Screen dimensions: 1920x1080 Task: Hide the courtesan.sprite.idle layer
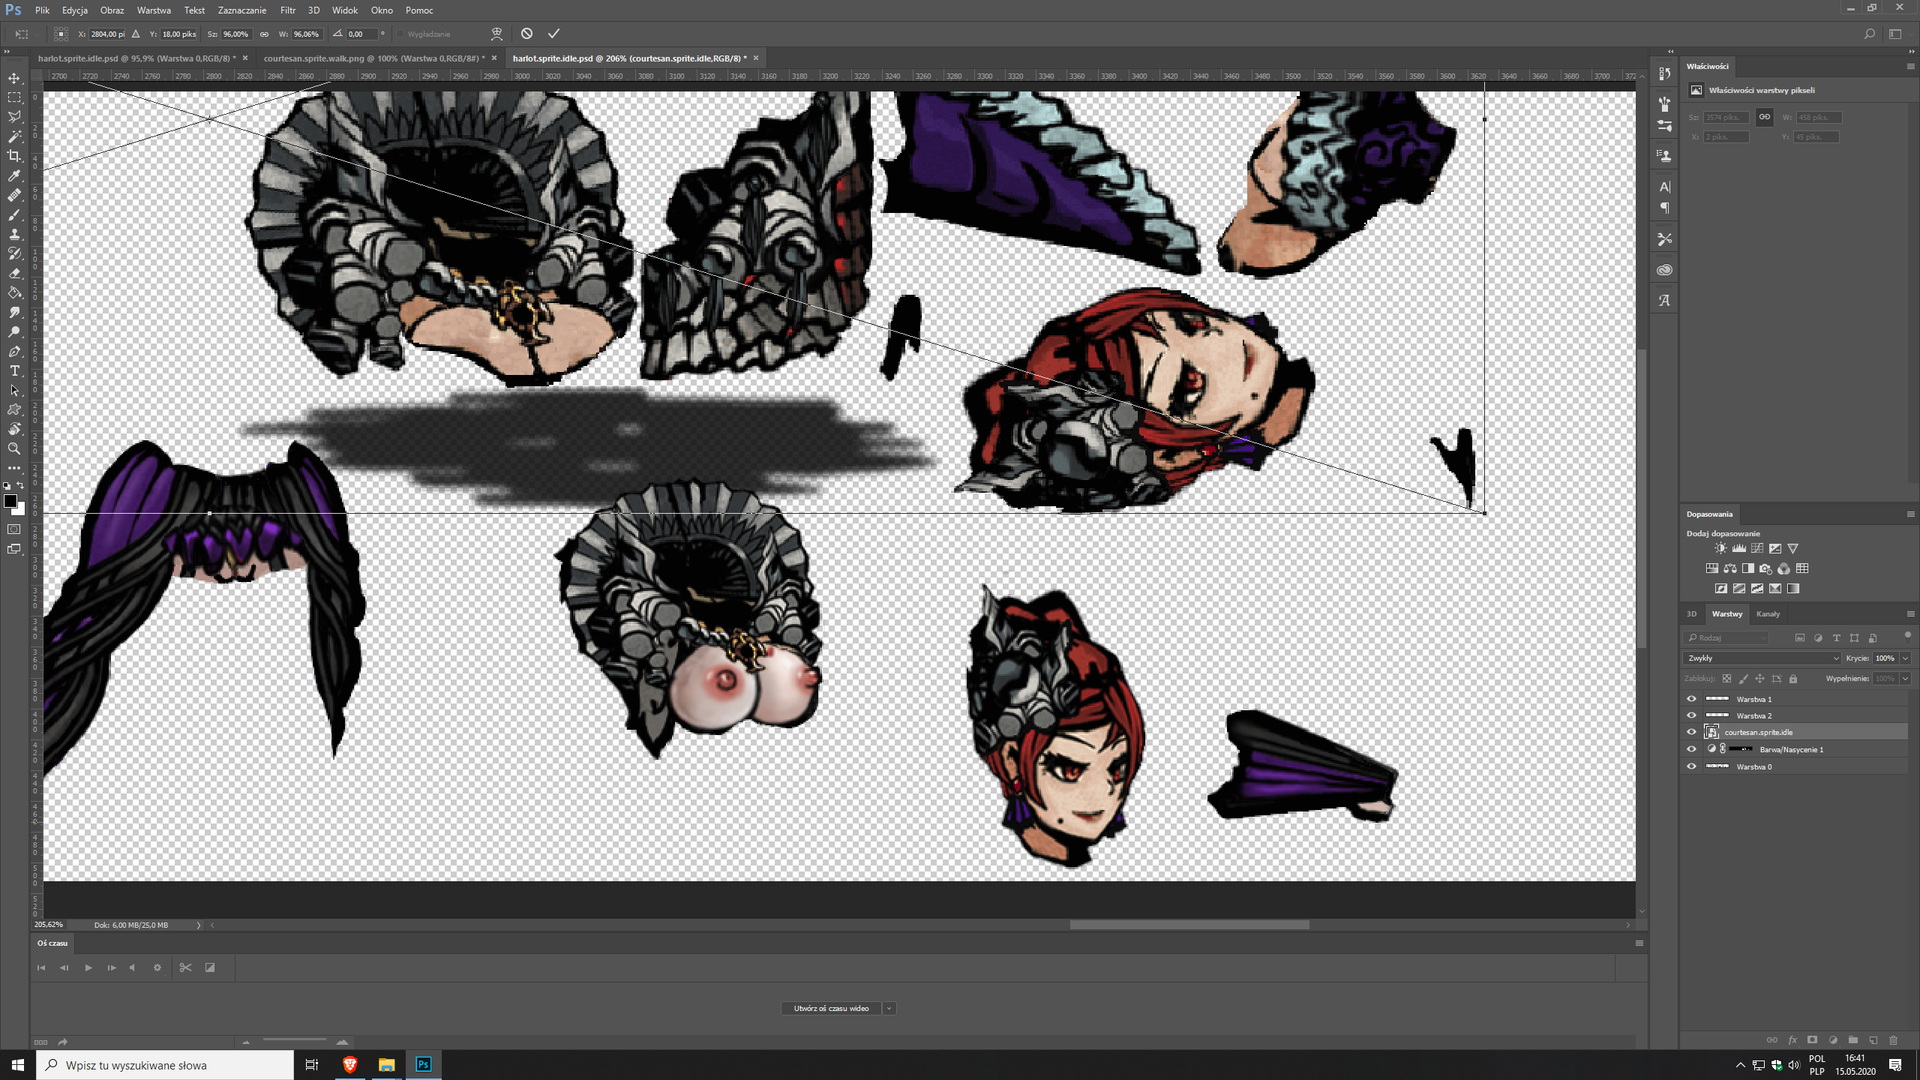coord(1692,732)
